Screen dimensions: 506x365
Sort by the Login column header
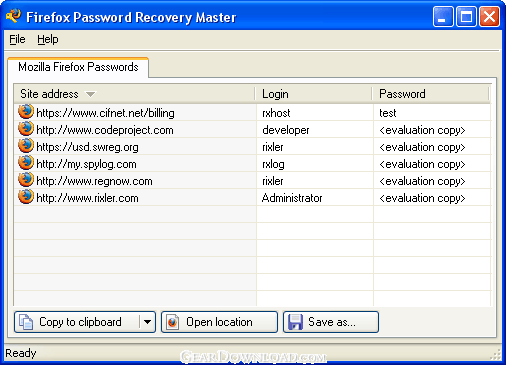(314, 94)
